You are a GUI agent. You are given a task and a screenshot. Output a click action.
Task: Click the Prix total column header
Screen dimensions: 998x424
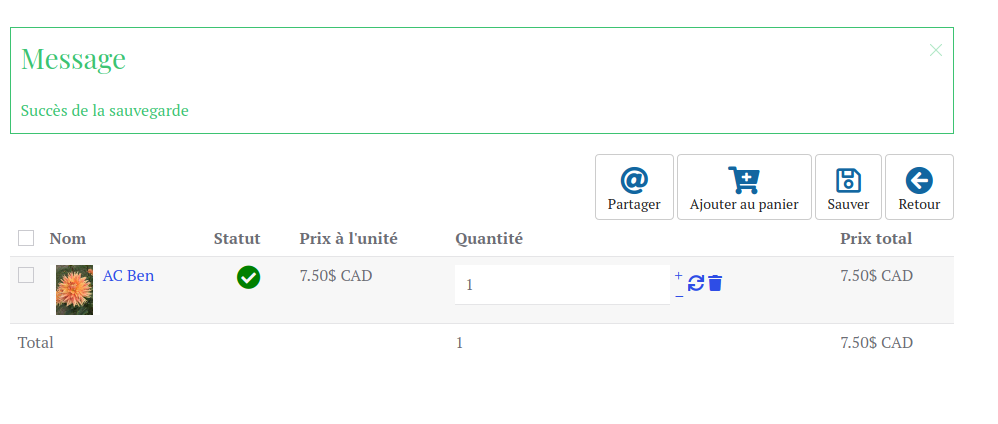click(x=876, y=239)
